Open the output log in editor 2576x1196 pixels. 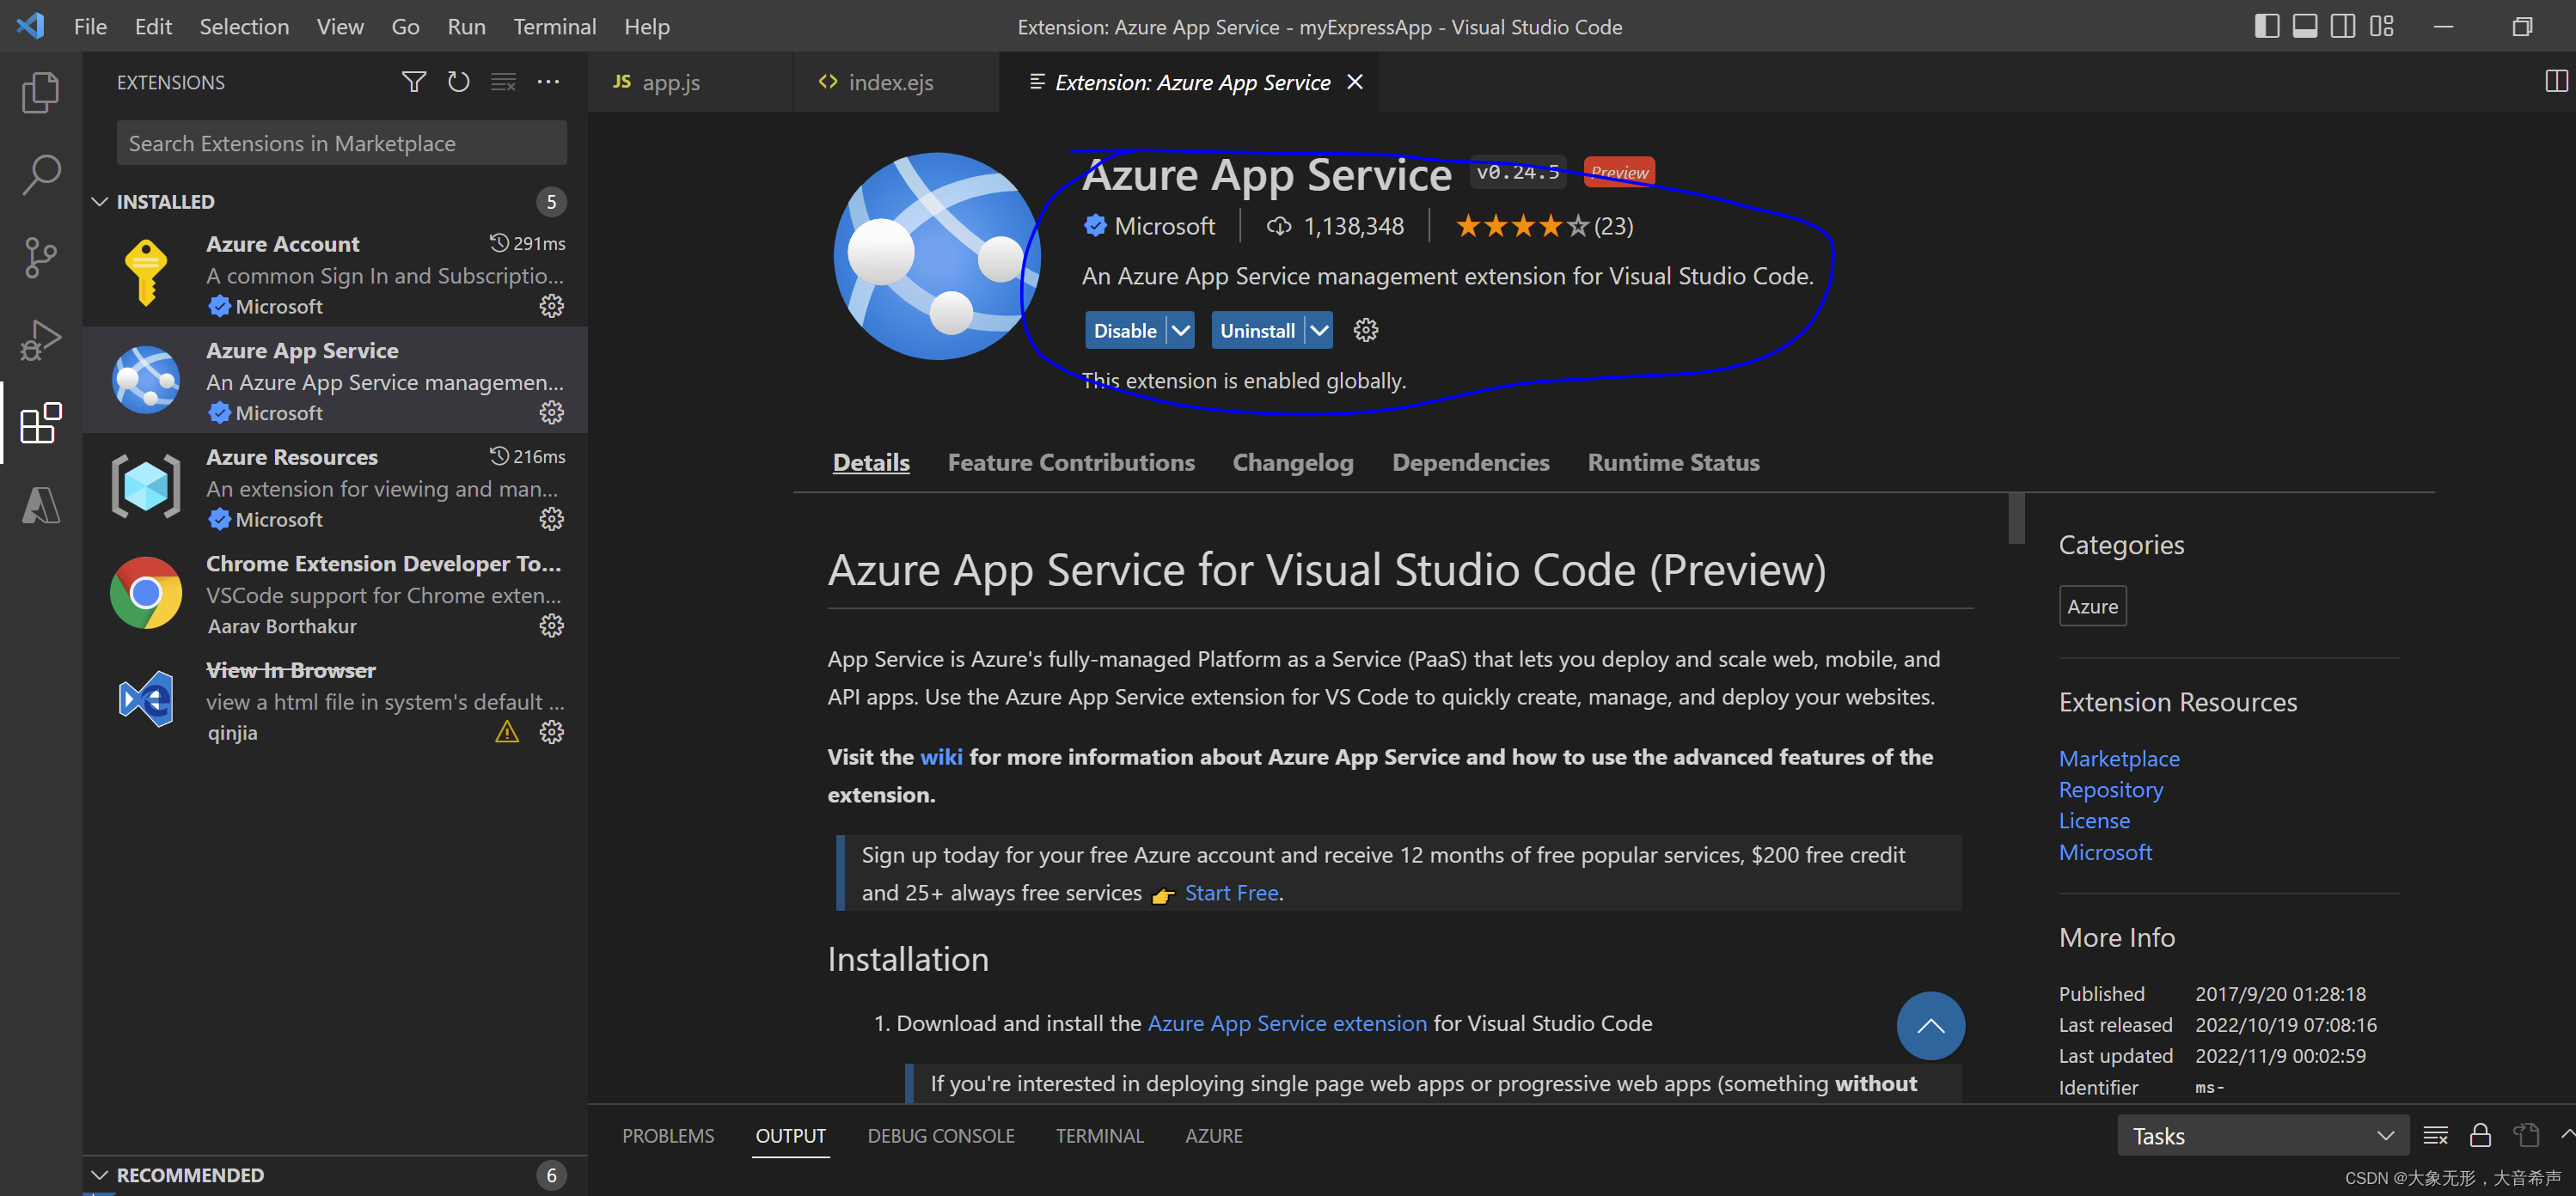tap(2526, 1135)
